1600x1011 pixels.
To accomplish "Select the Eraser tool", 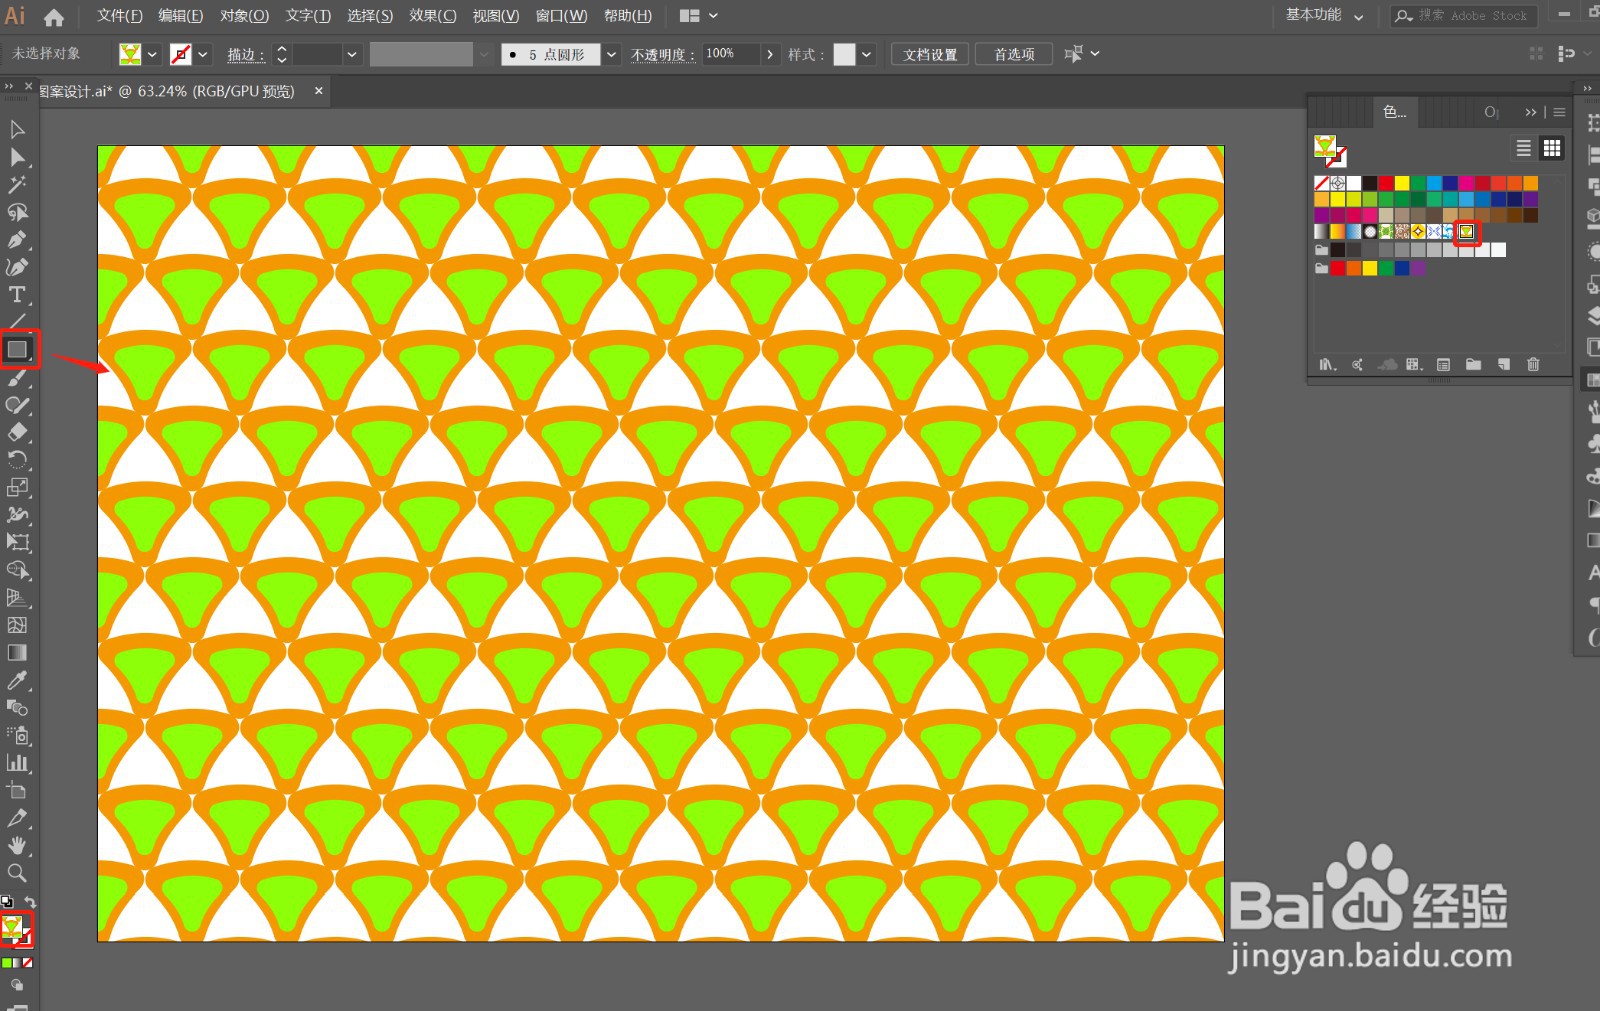I will click(x=17, y=433).
